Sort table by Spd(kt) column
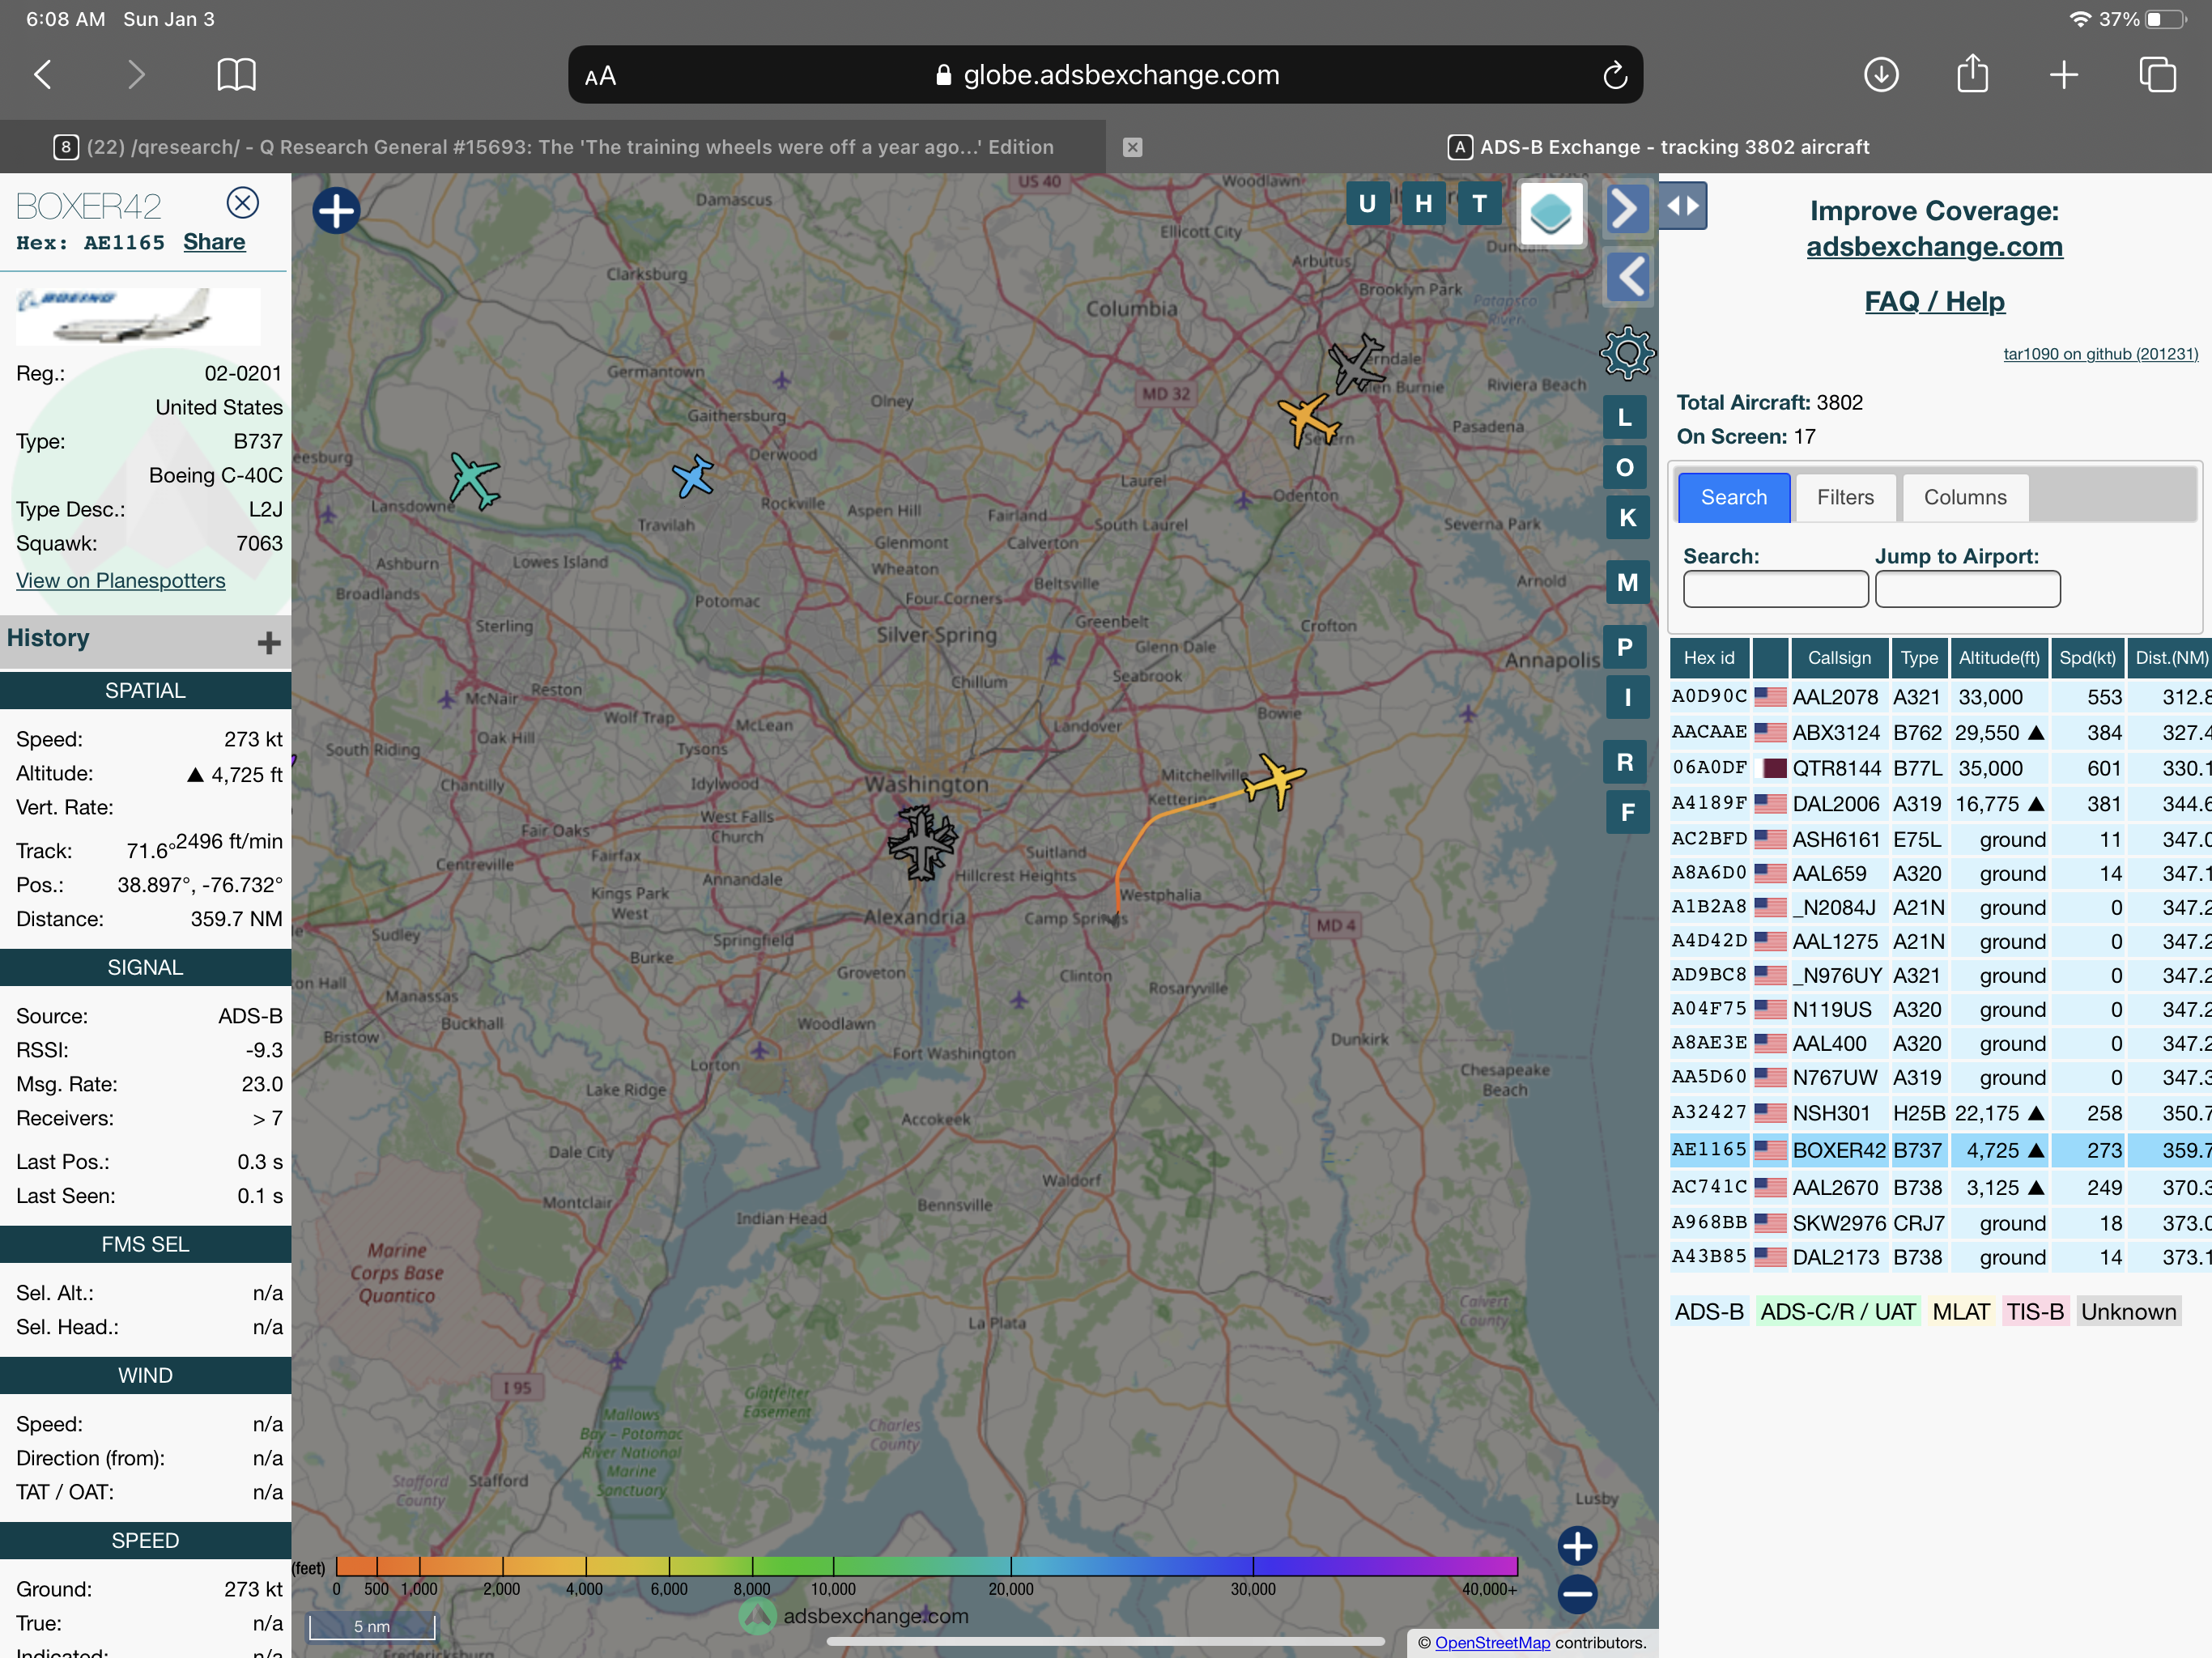2212x1658 pixels. point(2087,657)
